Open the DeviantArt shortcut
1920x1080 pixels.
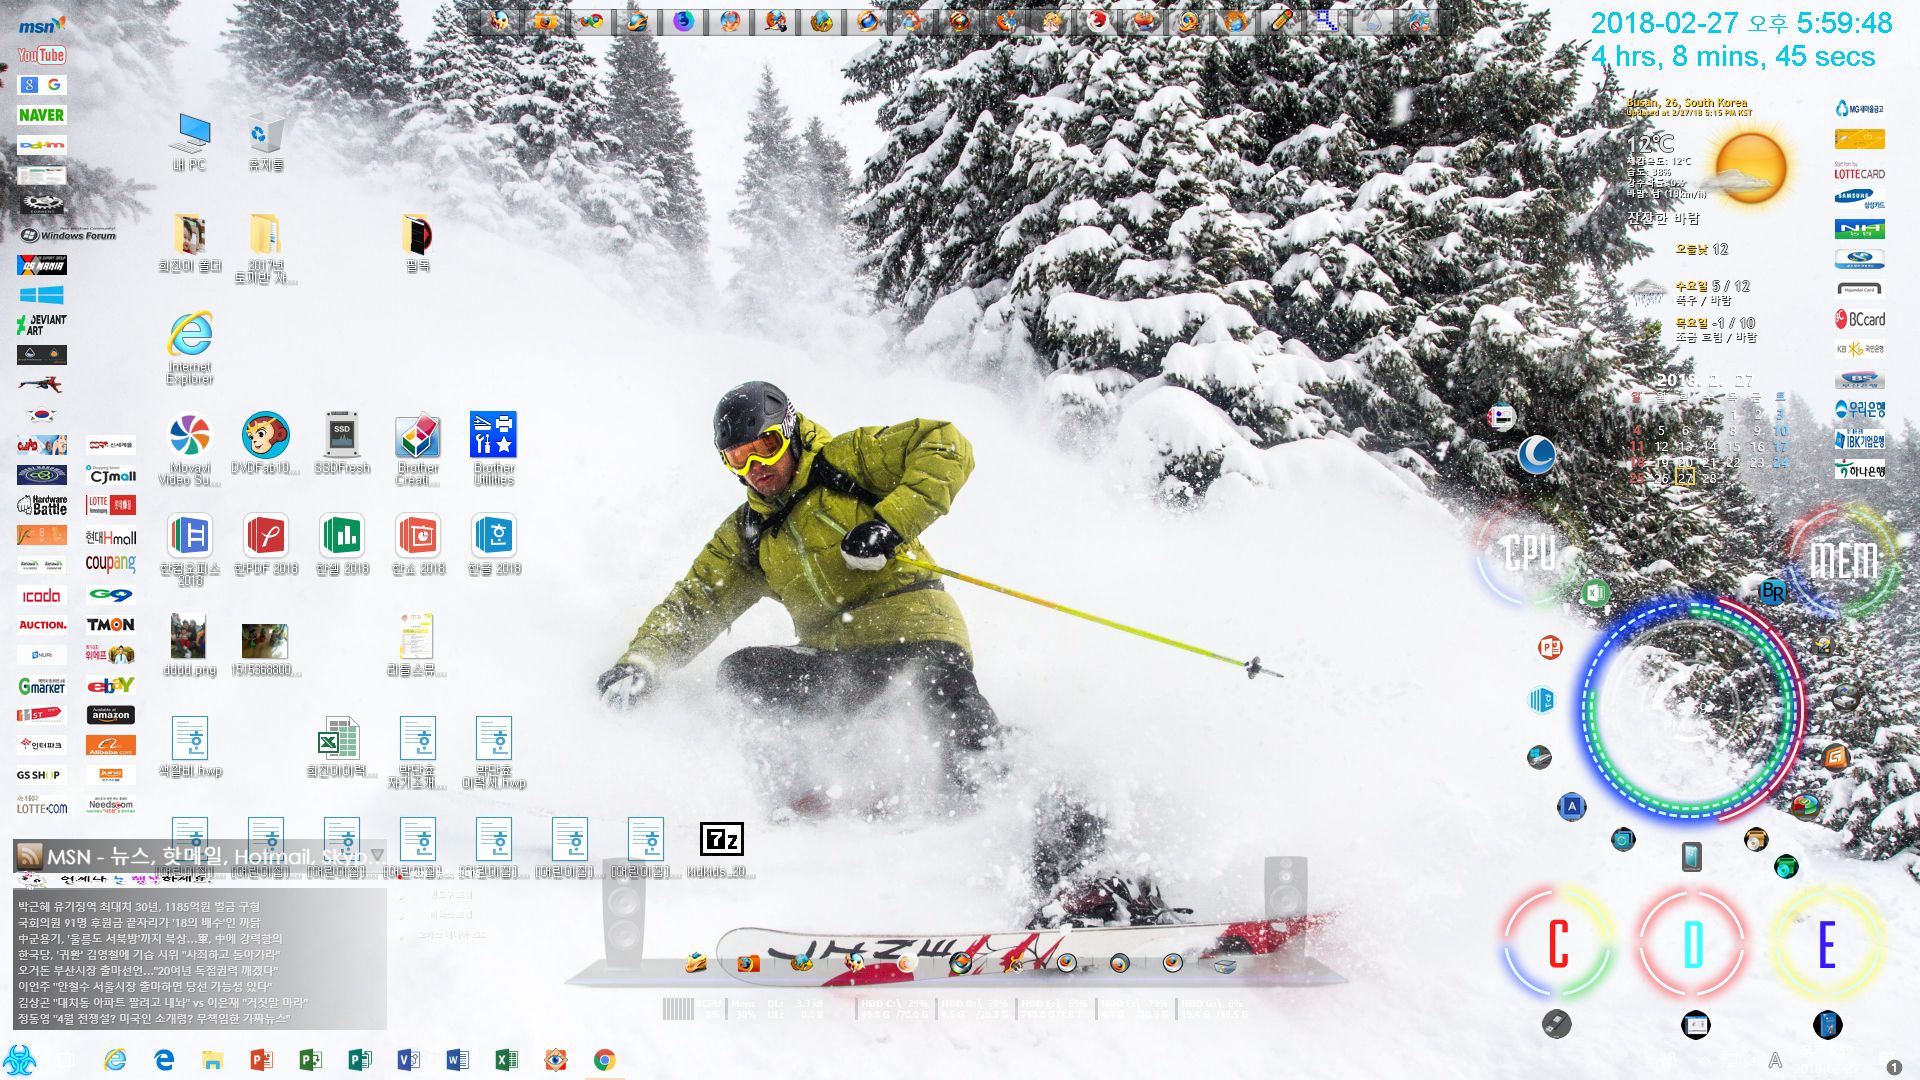point(41,324)
